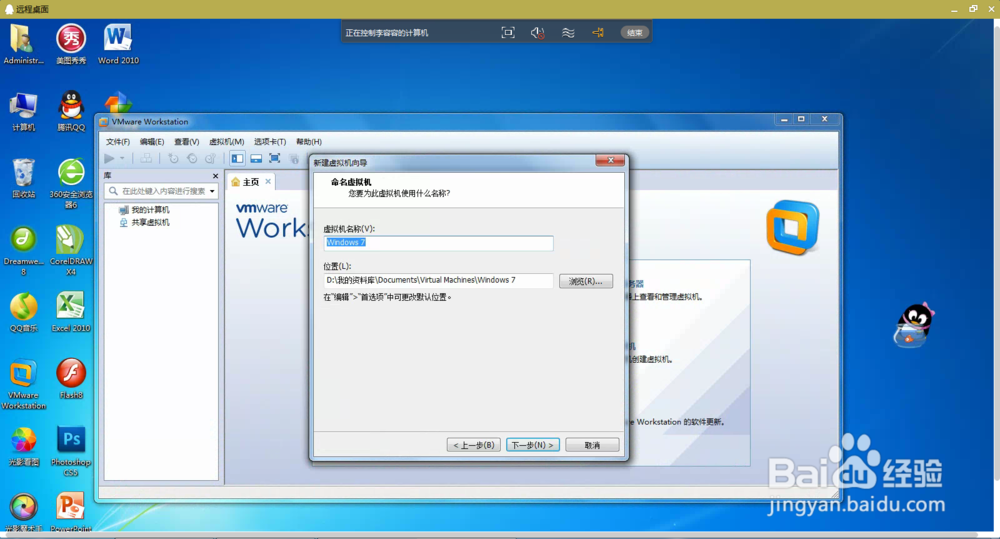1000x539 pixels.
Task: Select 共享虚拟机 in the library tree
Action: coord(144,223)
